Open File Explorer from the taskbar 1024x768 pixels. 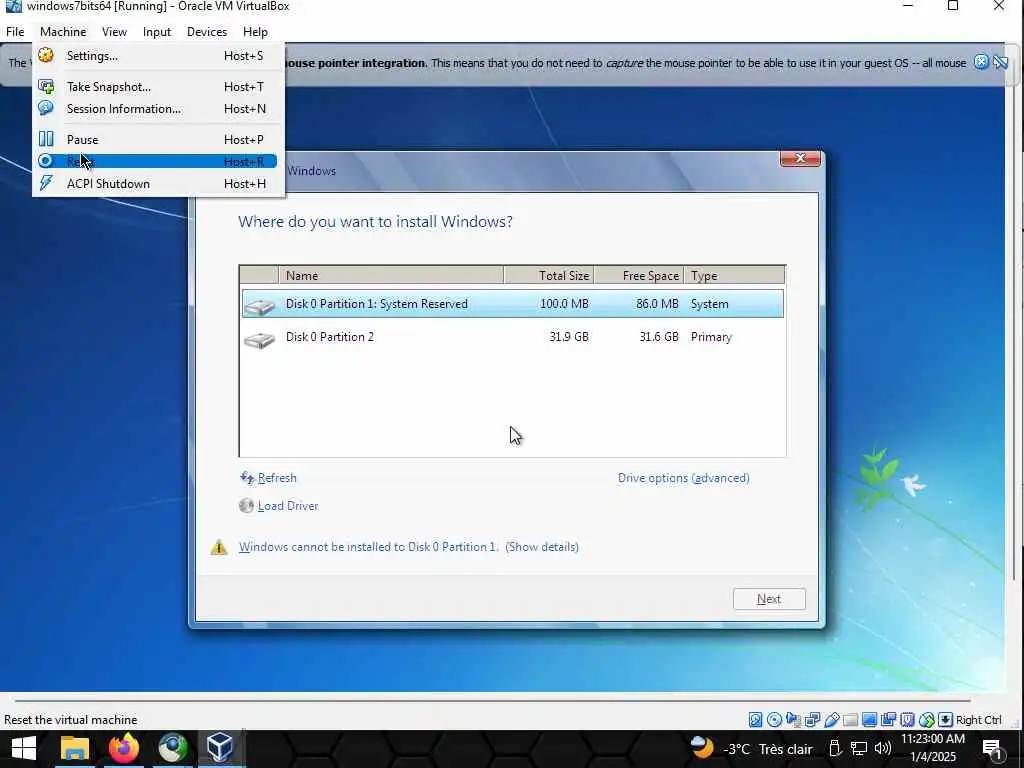coord(74,748)
